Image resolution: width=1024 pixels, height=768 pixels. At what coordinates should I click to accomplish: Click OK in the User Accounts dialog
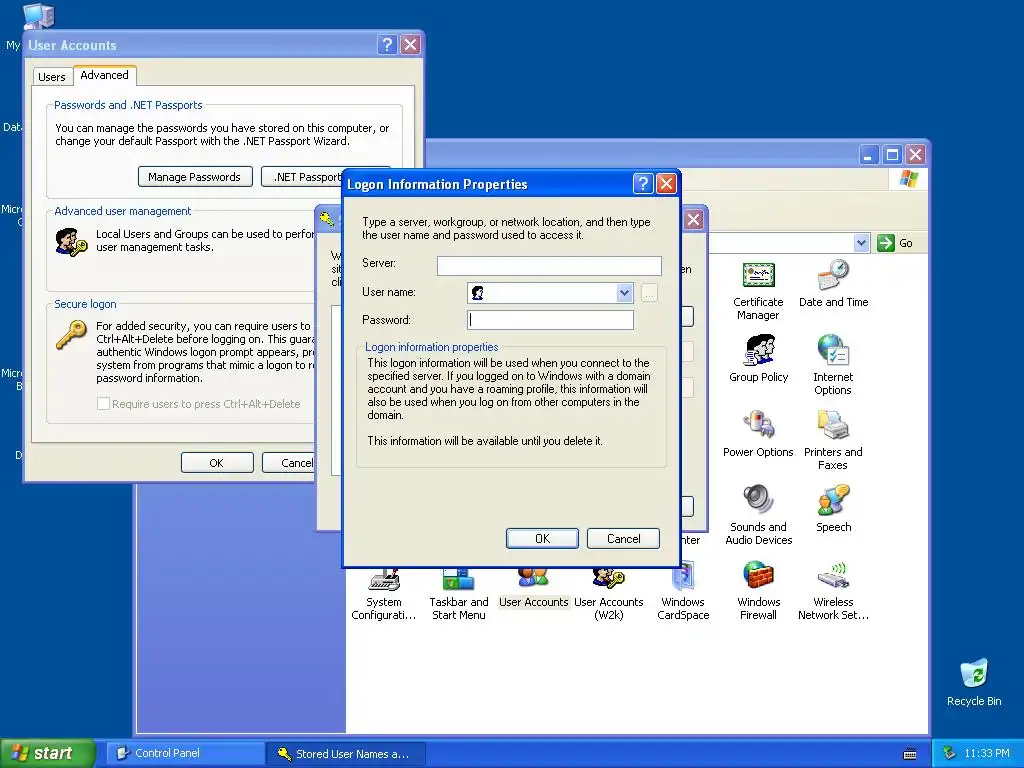(217, 463)
